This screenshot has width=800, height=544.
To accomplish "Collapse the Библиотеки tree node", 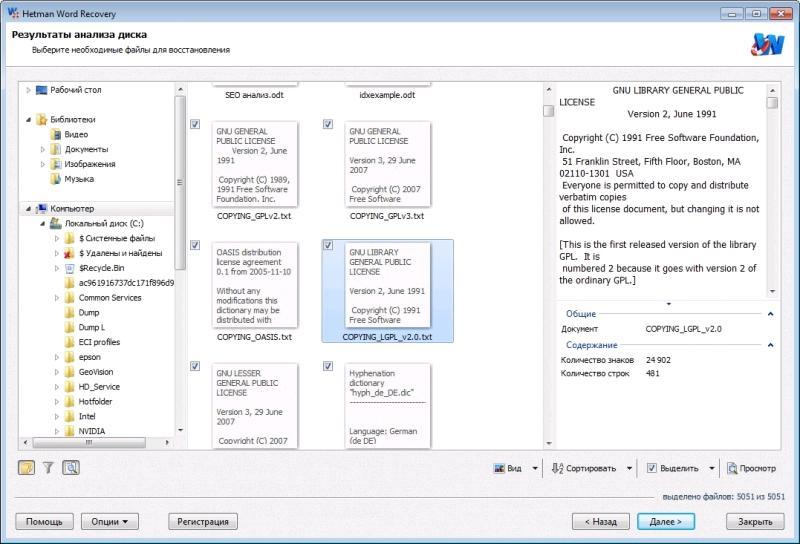I will pyautogui.click(x=29, y=119).
